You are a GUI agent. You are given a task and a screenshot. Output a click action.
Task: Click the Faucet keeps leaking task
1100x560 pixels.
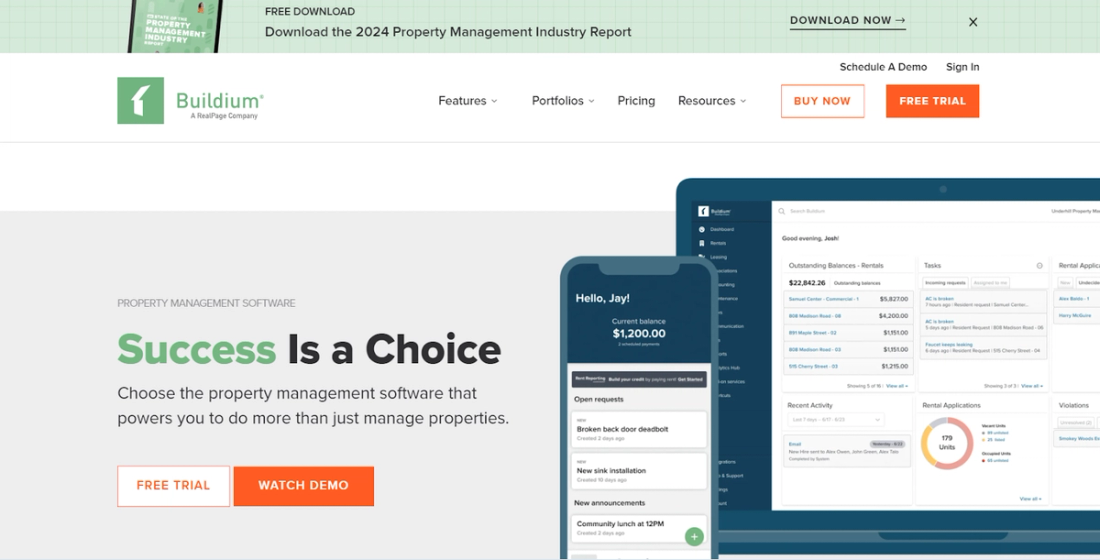point(983,347)
